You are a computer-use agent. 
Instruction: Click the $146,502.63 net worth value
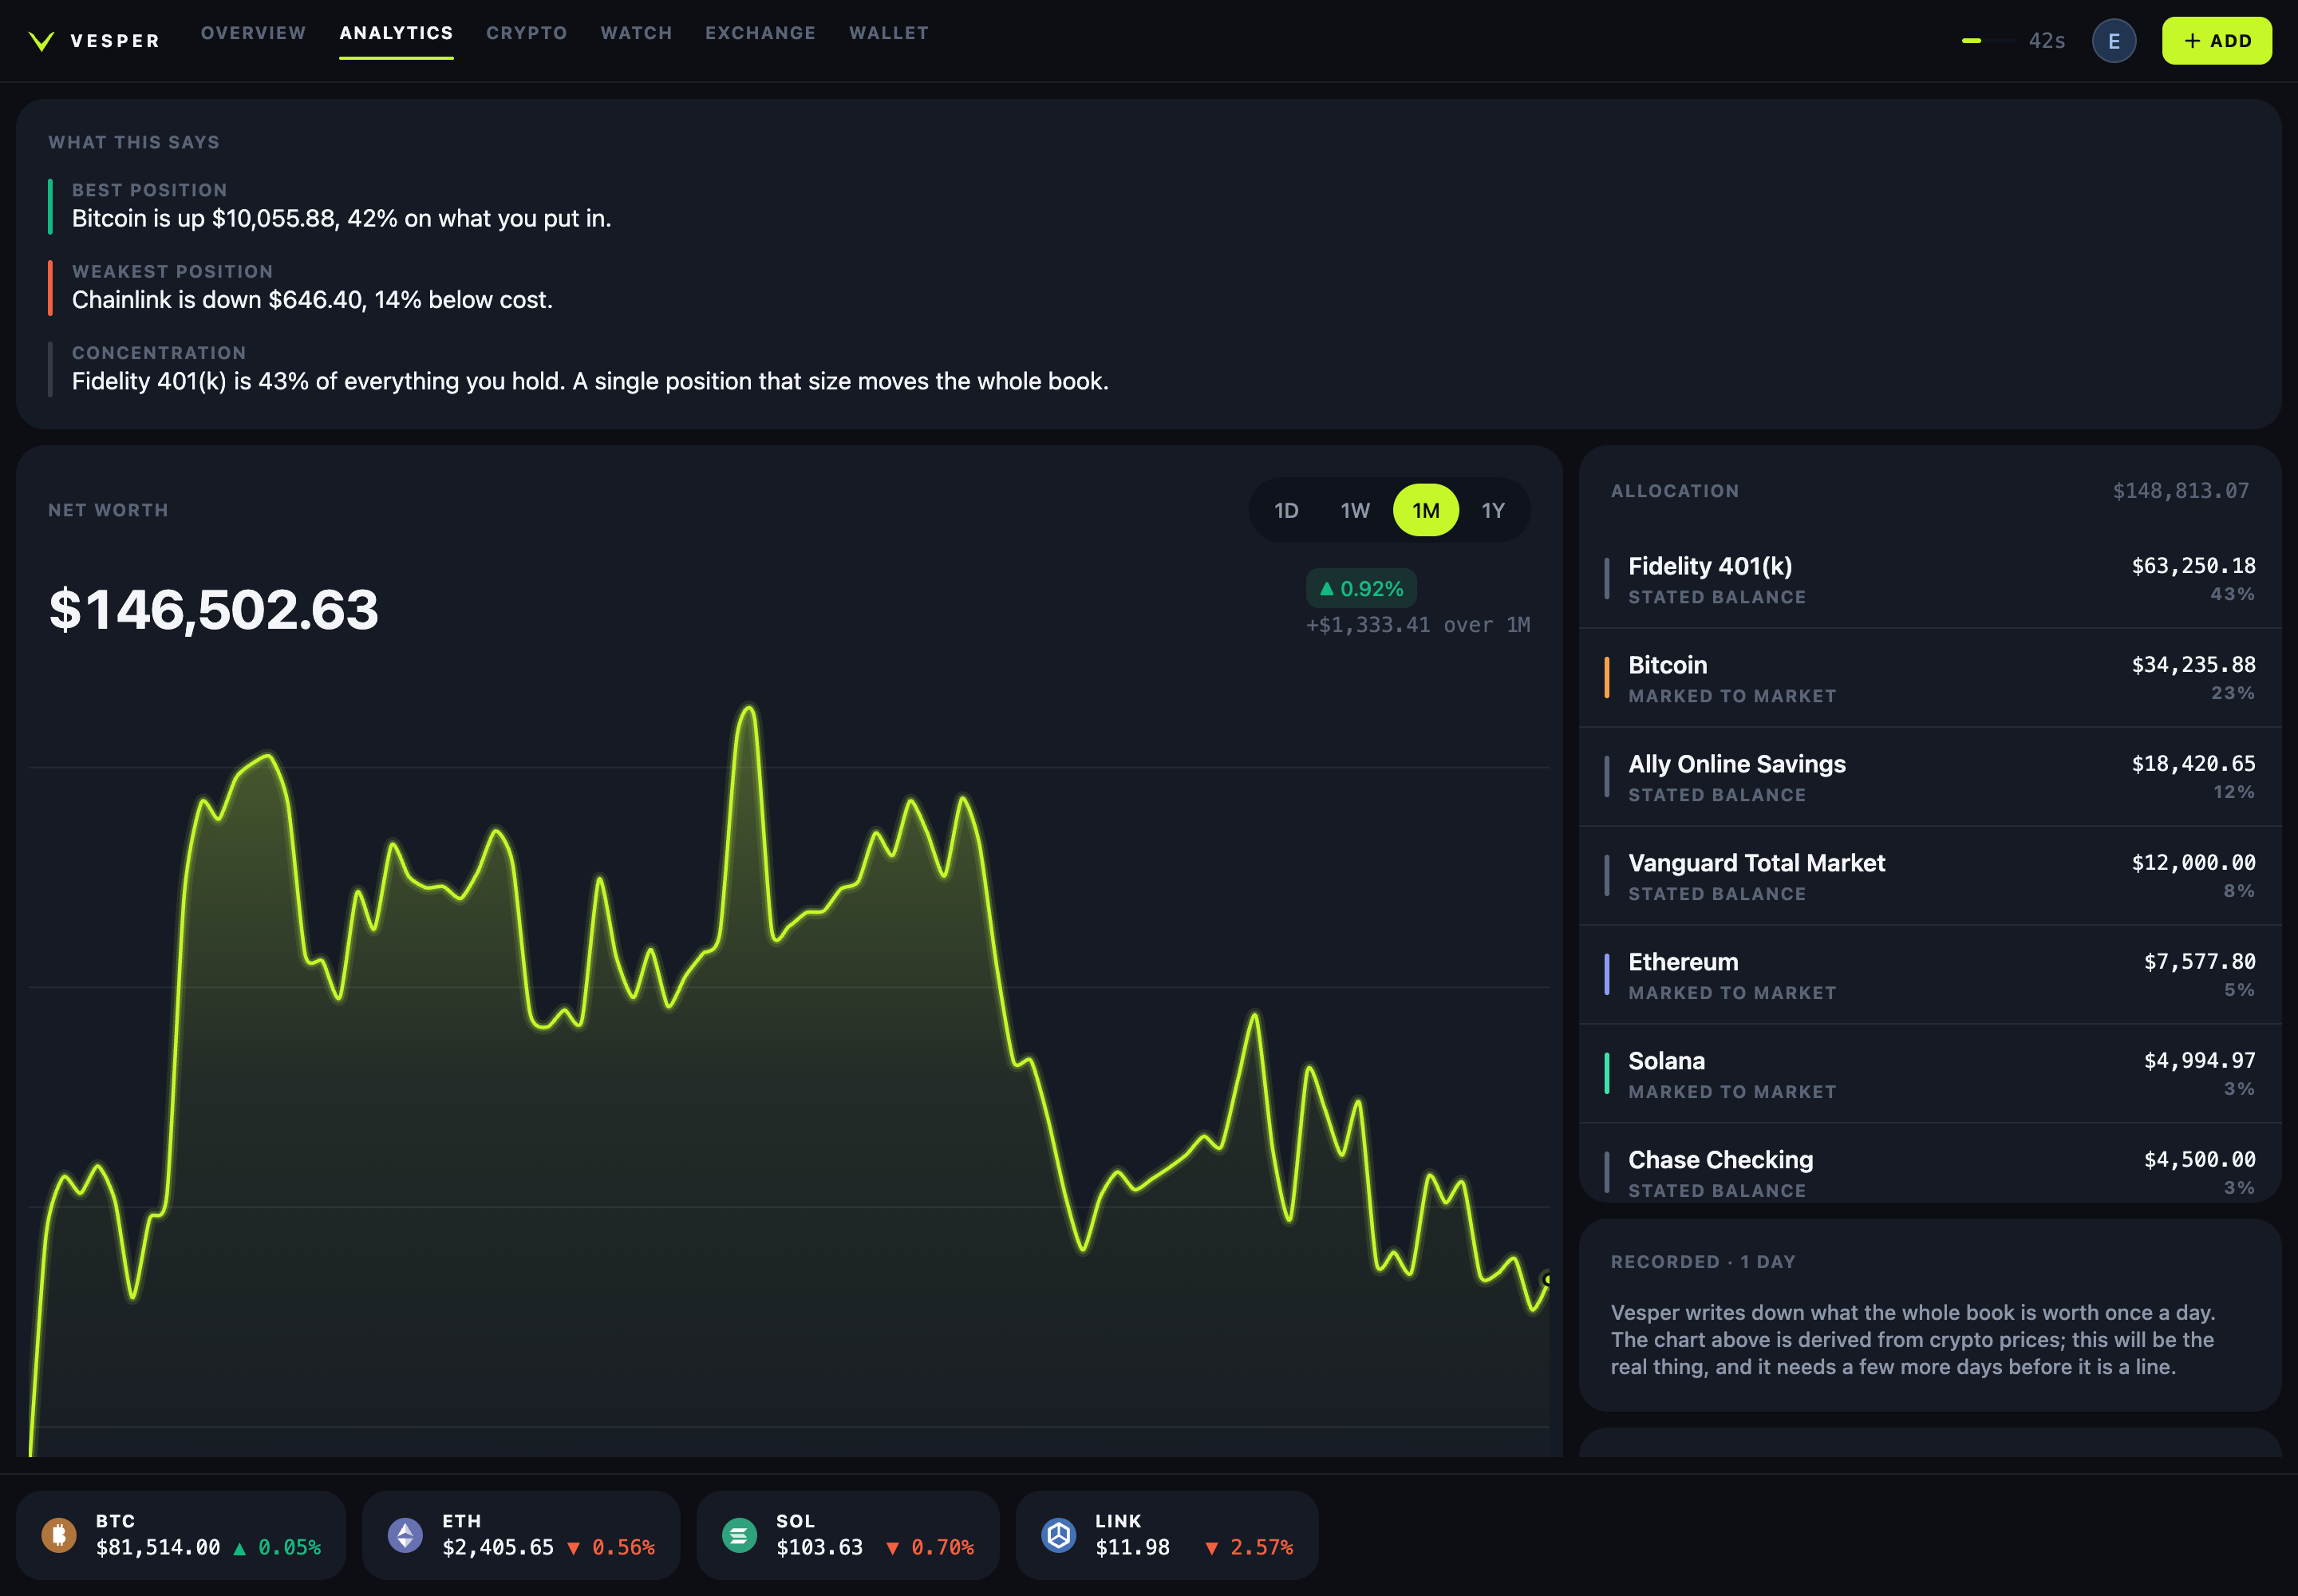tap(214, 609)
